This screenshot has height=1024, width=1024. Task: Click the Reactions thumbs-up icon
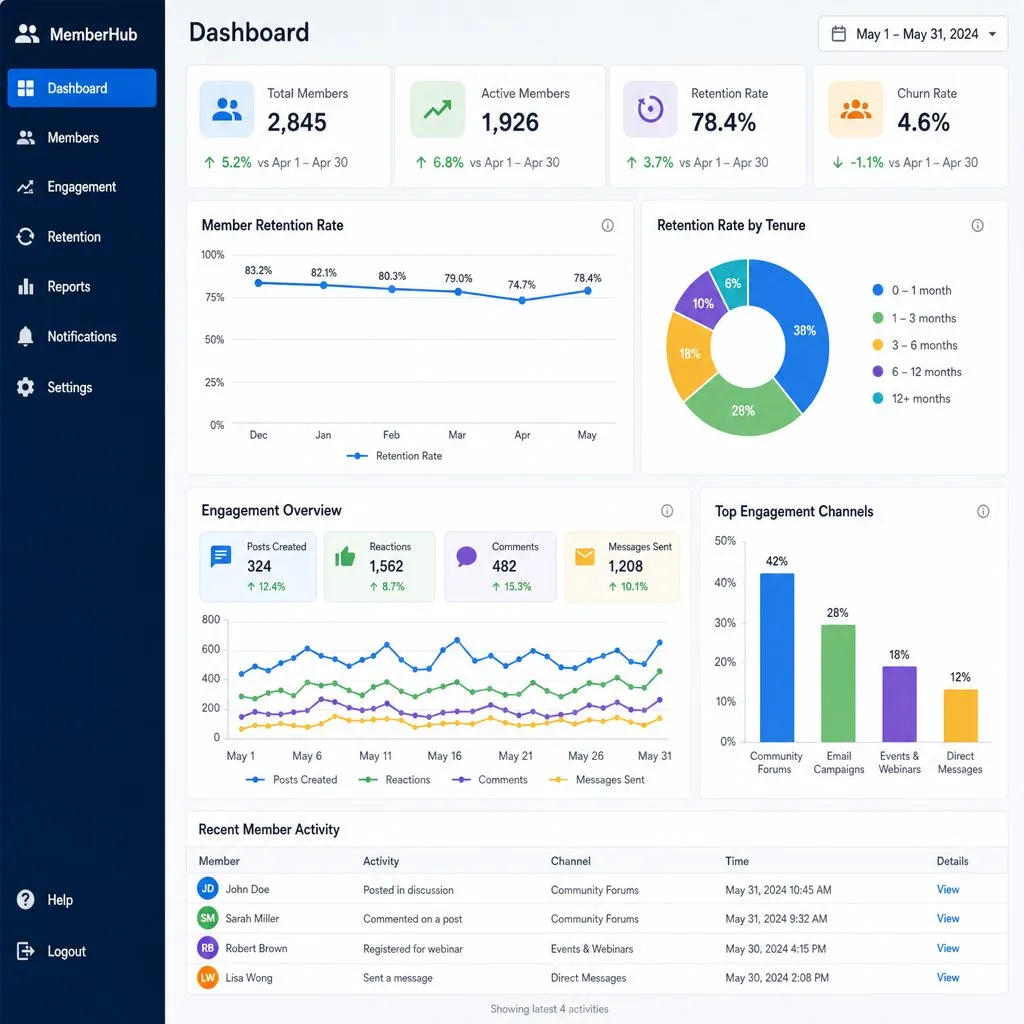[x=345, y=556]
